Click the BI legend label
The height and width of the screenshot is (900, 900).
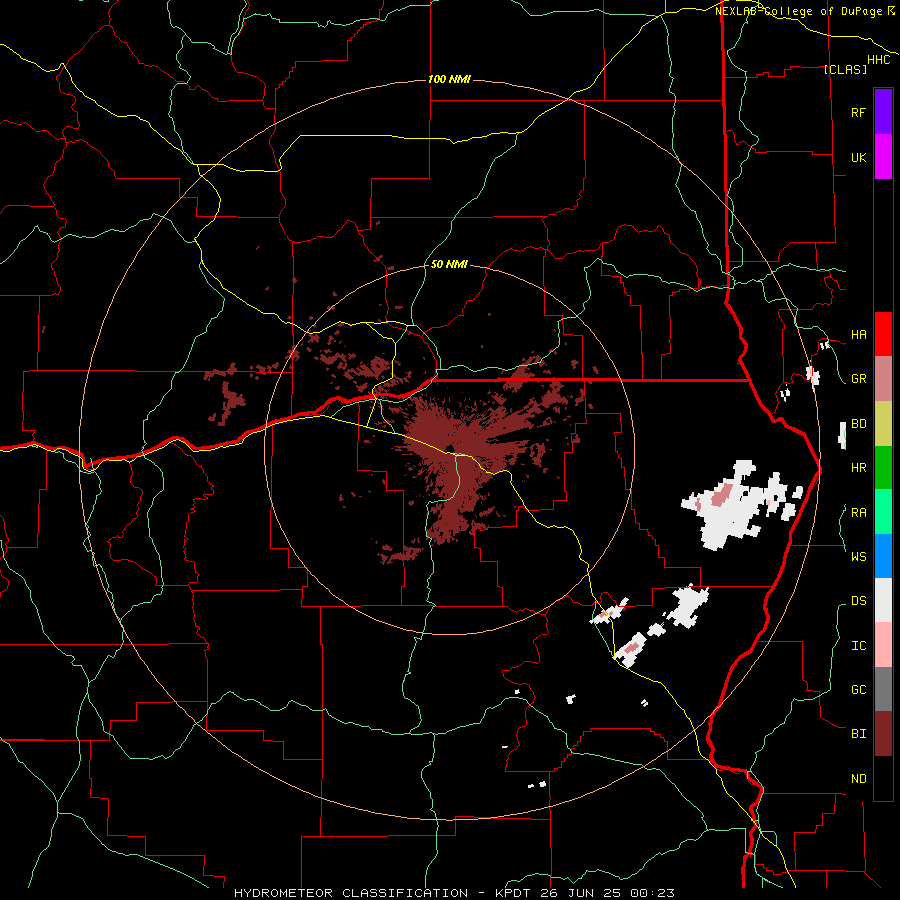(x=858, y=734)
